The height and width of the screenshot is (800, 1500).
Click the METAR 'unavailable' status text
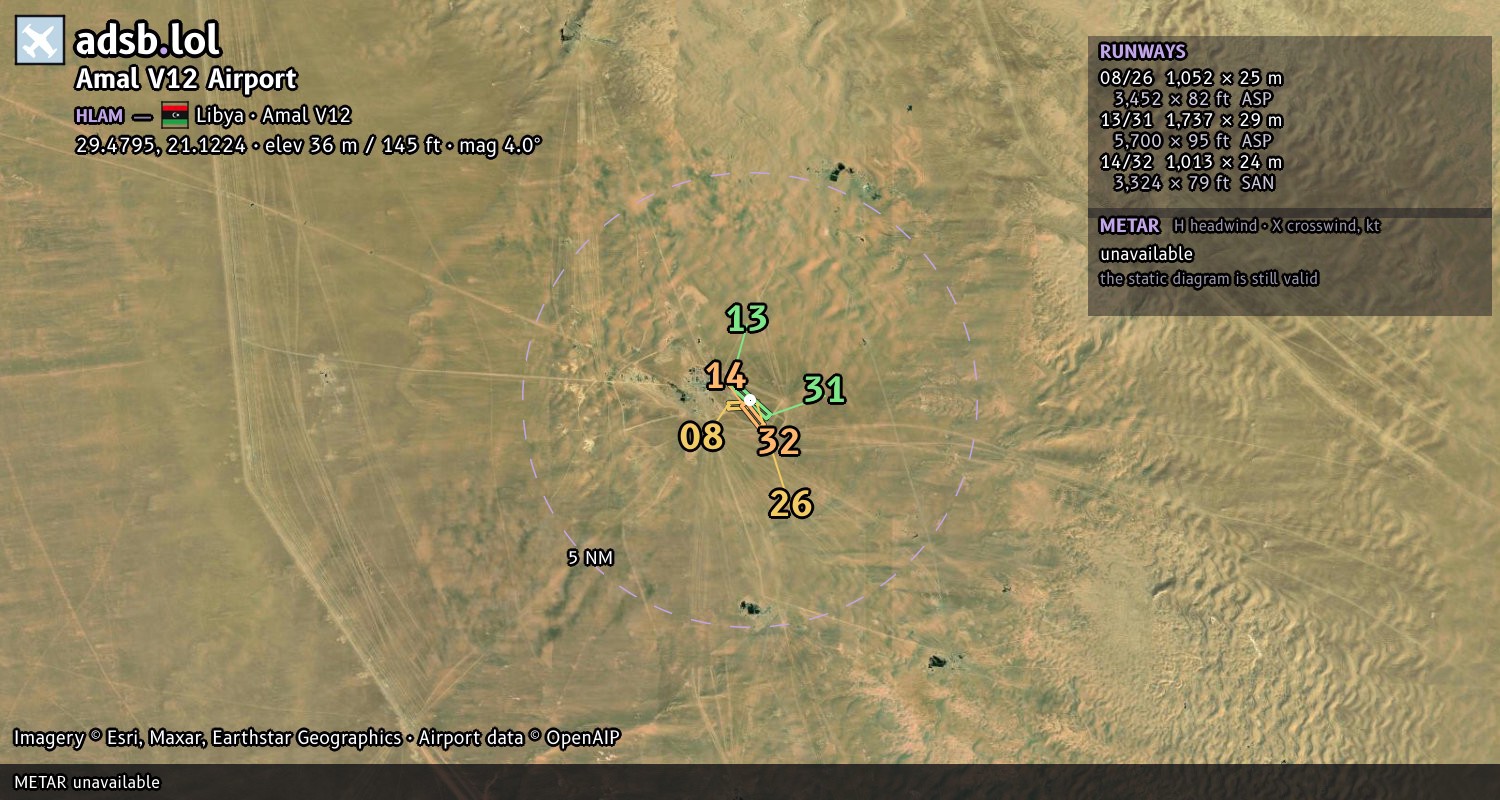pyautogui.click(x=1146, y=254)
